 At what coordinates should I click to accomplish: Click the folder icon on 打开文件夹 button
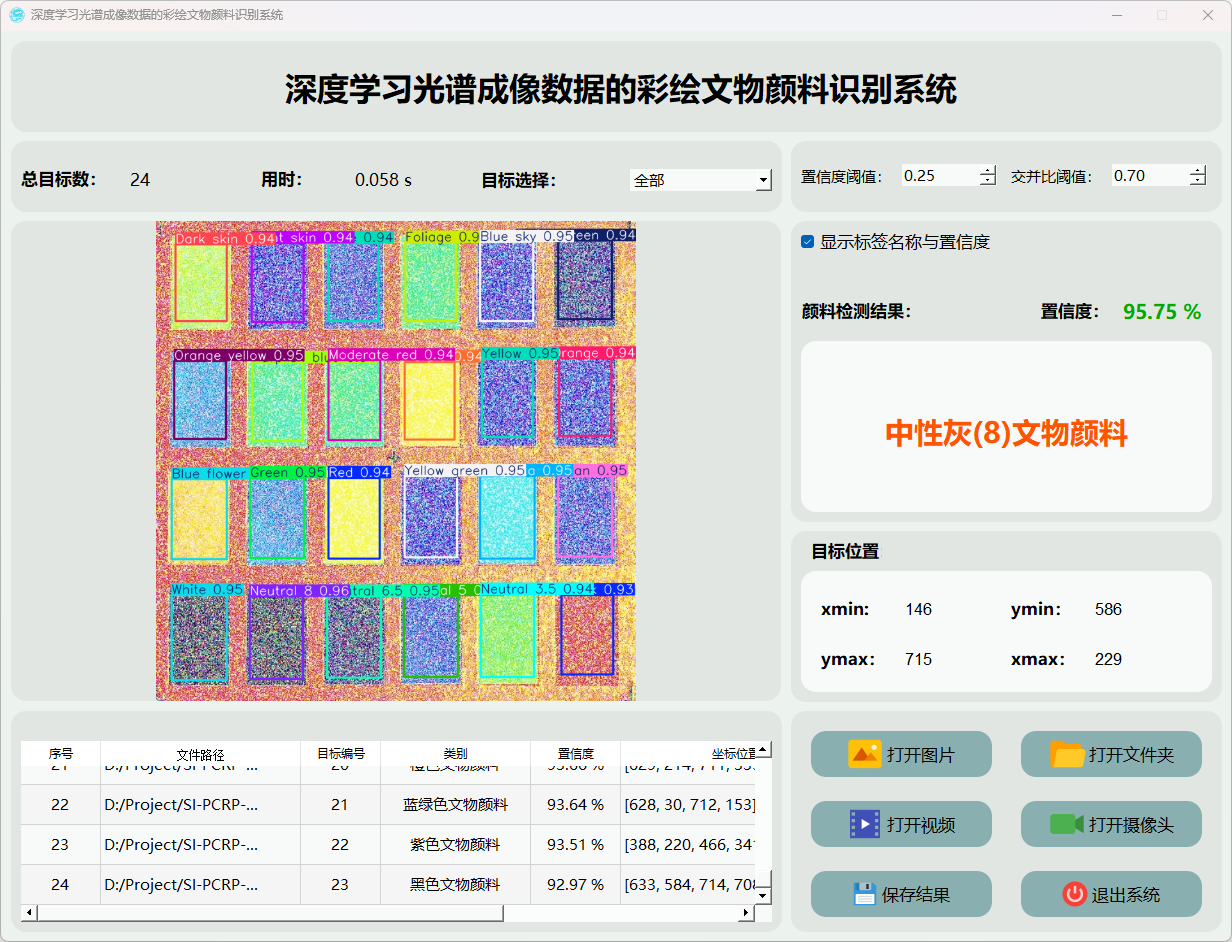(x=1067, y=754)
